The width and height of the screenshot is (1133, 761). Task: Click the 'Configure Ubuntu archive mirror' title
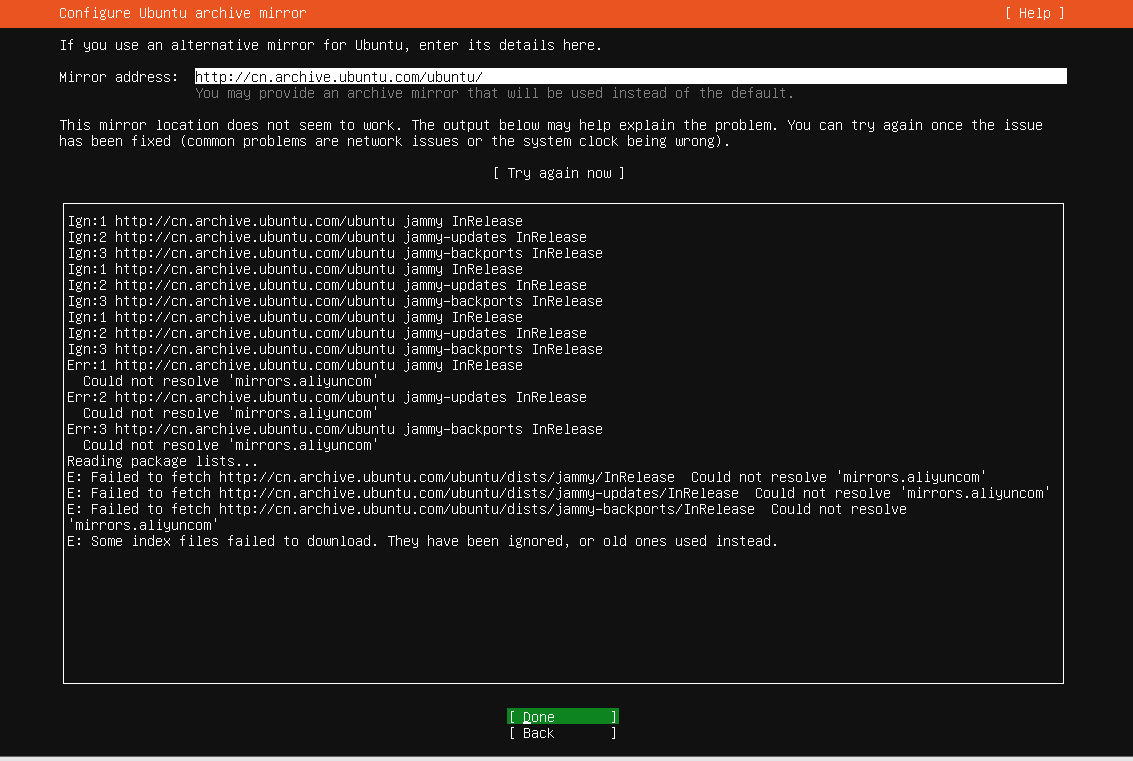(x=183, y=13)
